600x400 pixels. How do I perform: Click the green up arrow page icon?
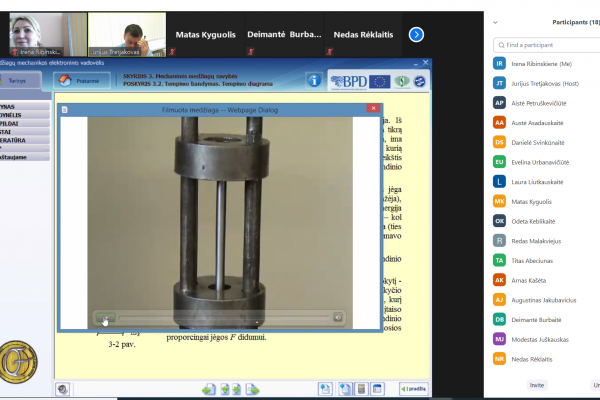coord(225,390)
